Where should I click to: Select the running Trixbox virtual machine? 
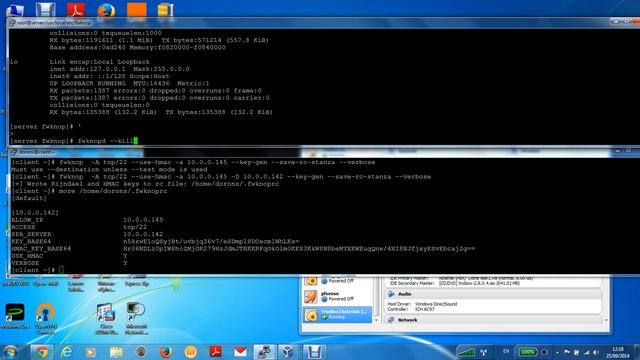coord(337,314)
